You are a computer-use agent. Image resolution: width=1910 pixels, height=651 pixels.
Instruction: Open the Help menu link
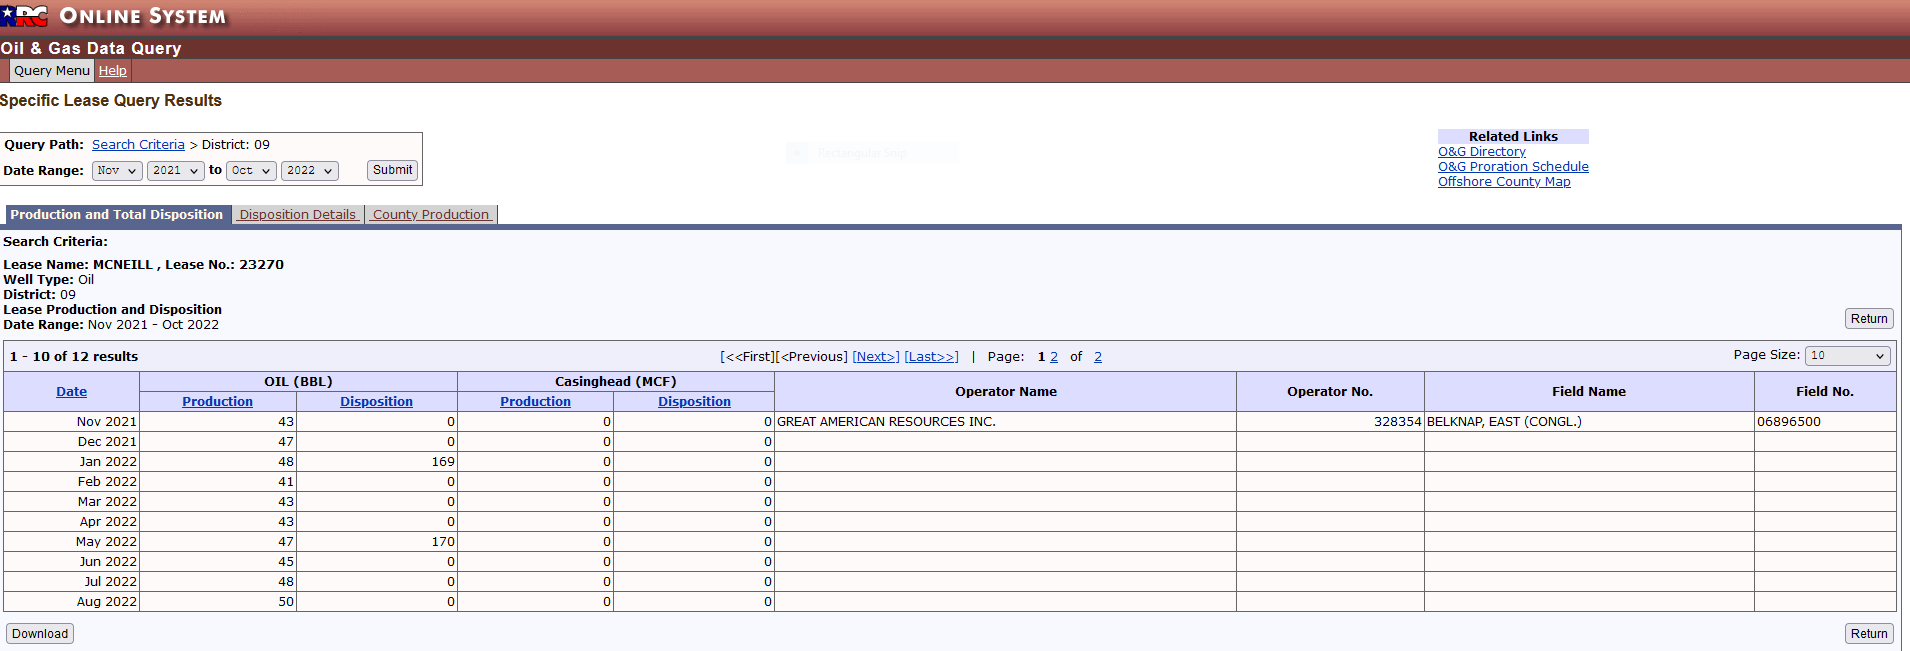coord(113,71)
